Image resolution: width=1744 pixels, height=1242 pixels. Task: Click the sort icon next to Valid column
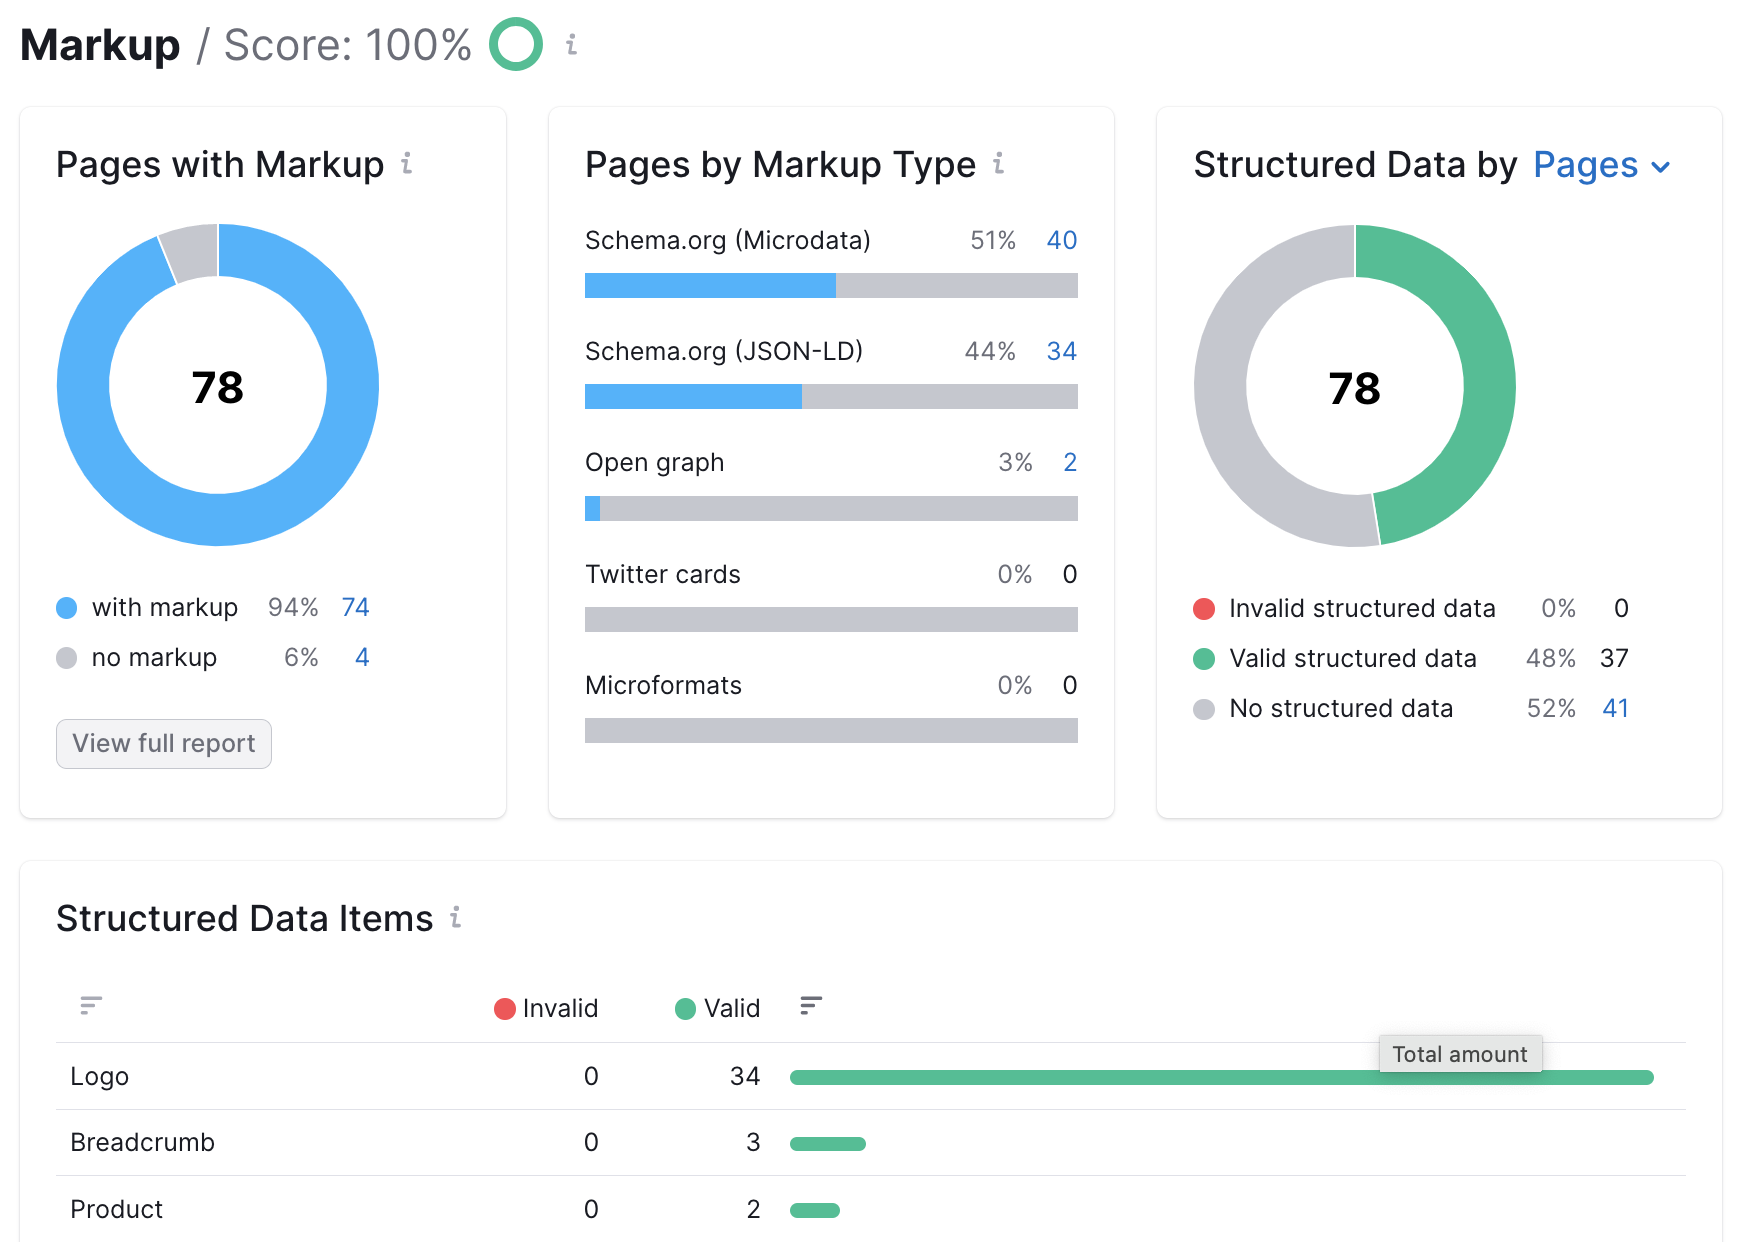[x=811, y=1005]
